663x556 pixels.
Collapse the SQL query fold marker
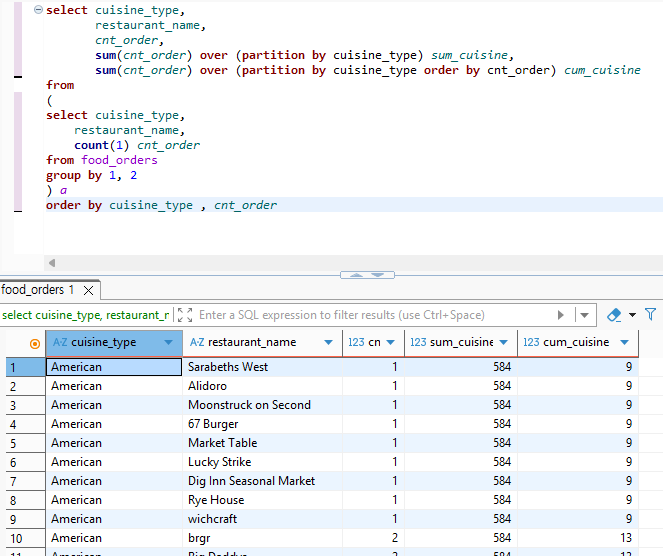[x=38, y=10]
